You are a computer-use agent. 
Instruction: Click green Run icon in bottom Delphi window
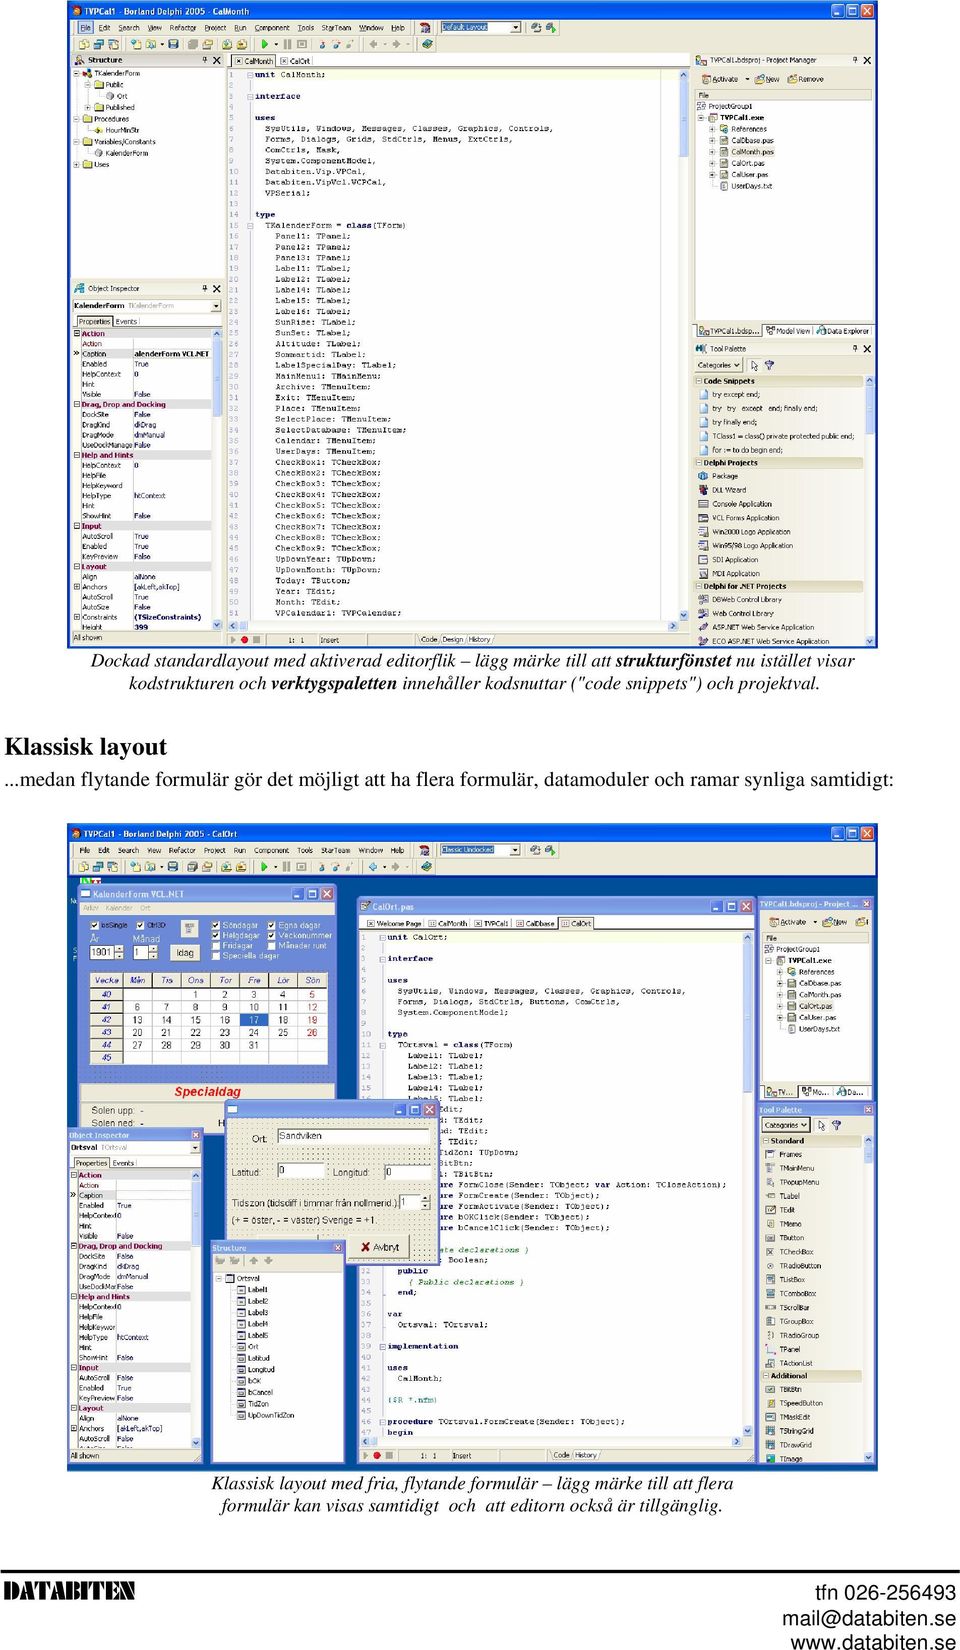(x=264, y=866)
